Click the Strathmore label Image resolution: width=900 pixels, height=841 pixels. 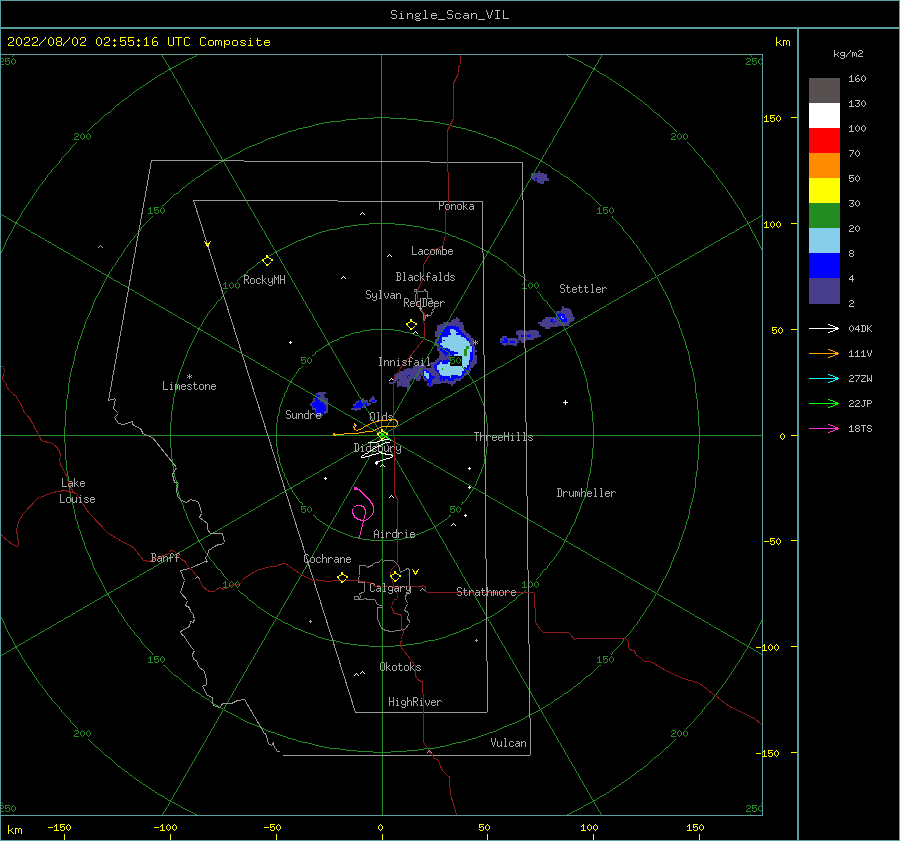[486, 592]
